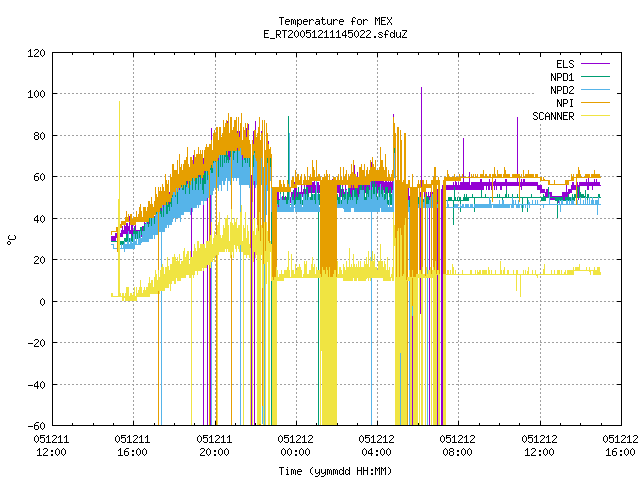Click the x-axis tick label 051212 08:00
The image size is (640, 480).
pos(458,446)
